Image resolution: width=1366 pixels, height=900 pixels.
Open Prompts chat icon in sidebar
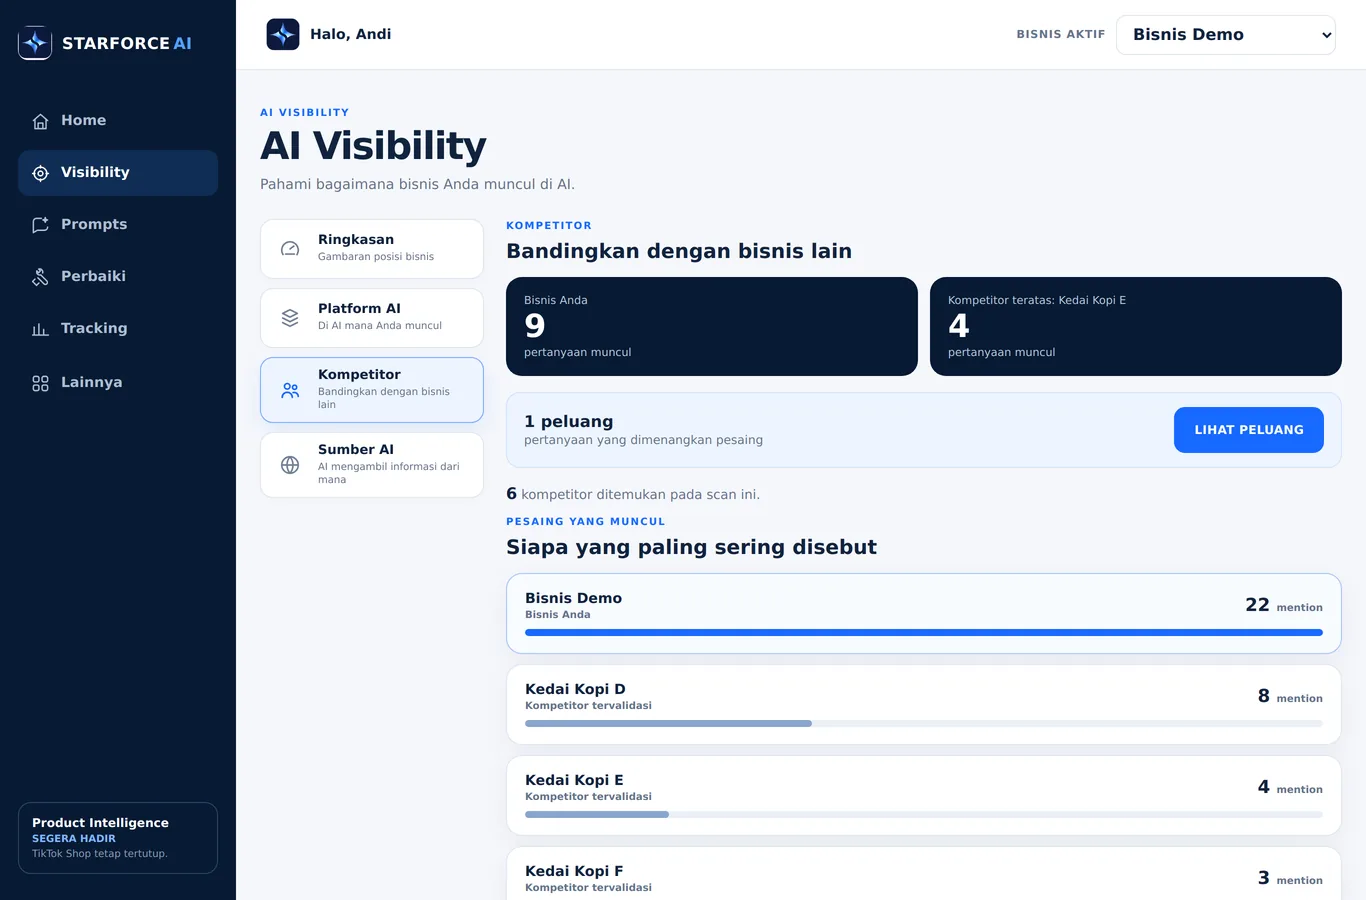click(x=40, y=225)
